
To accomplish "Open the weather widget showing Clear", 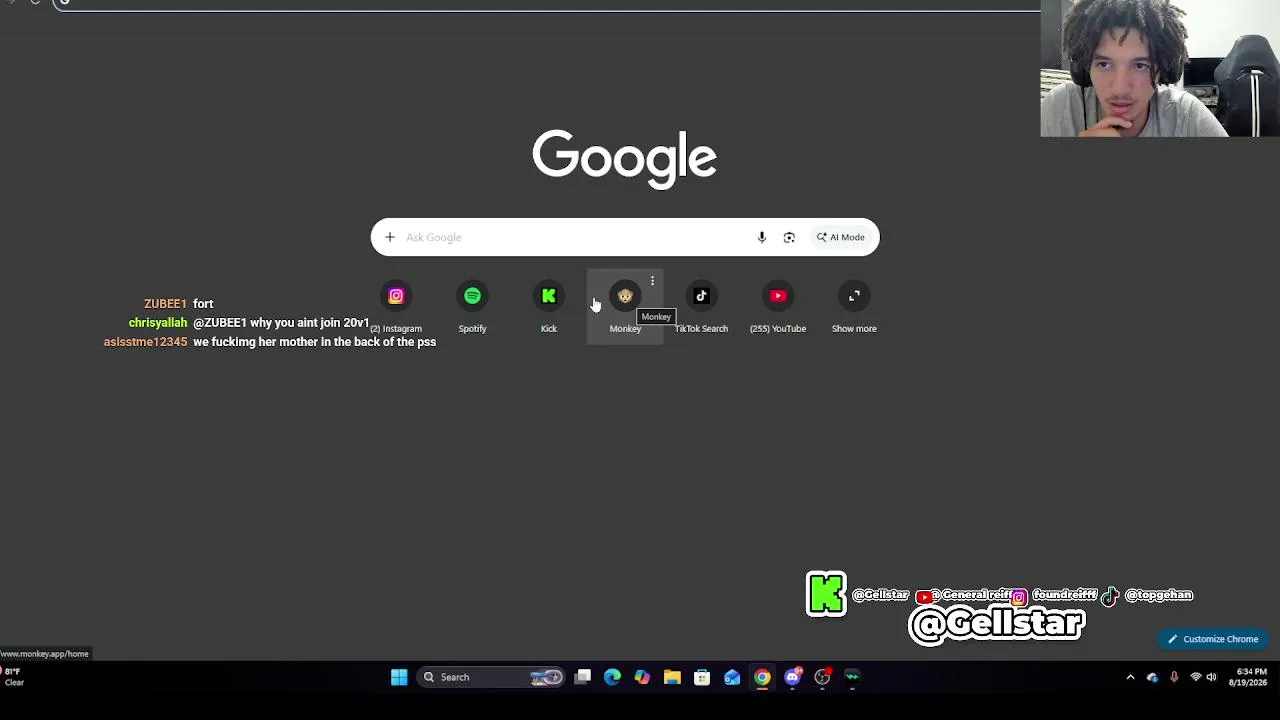I will point(14,677).
